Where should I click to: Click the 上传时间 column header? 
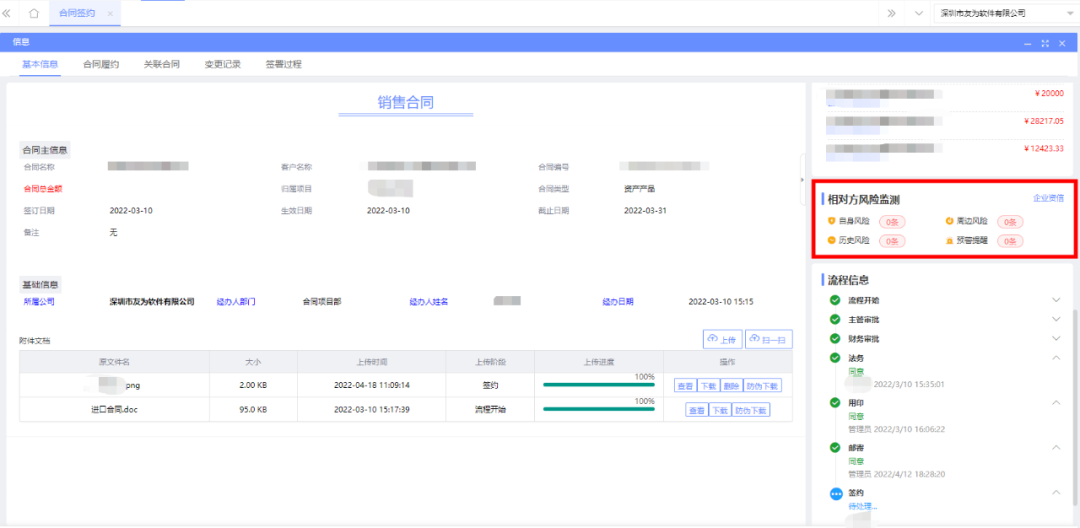tap(372, 361)
